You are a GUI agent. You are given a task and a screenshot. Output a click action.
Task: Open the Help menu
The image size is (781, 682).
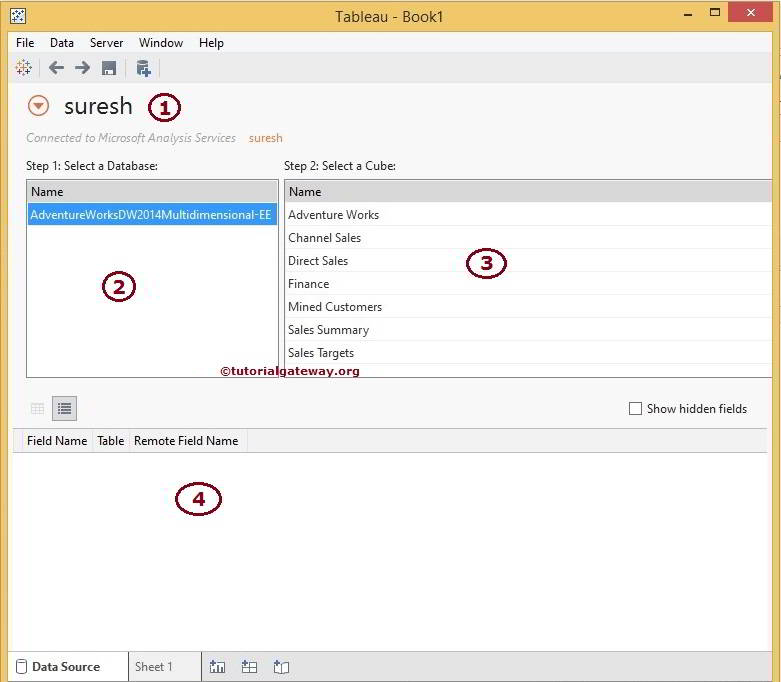pyautogui.click(x=211, y=43)
